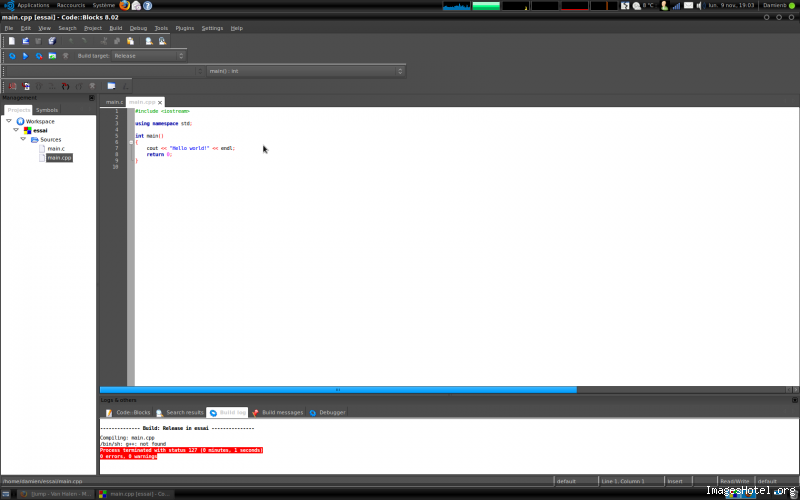
Task: Open the Plugins menu
Action: (x=184, y=28)
